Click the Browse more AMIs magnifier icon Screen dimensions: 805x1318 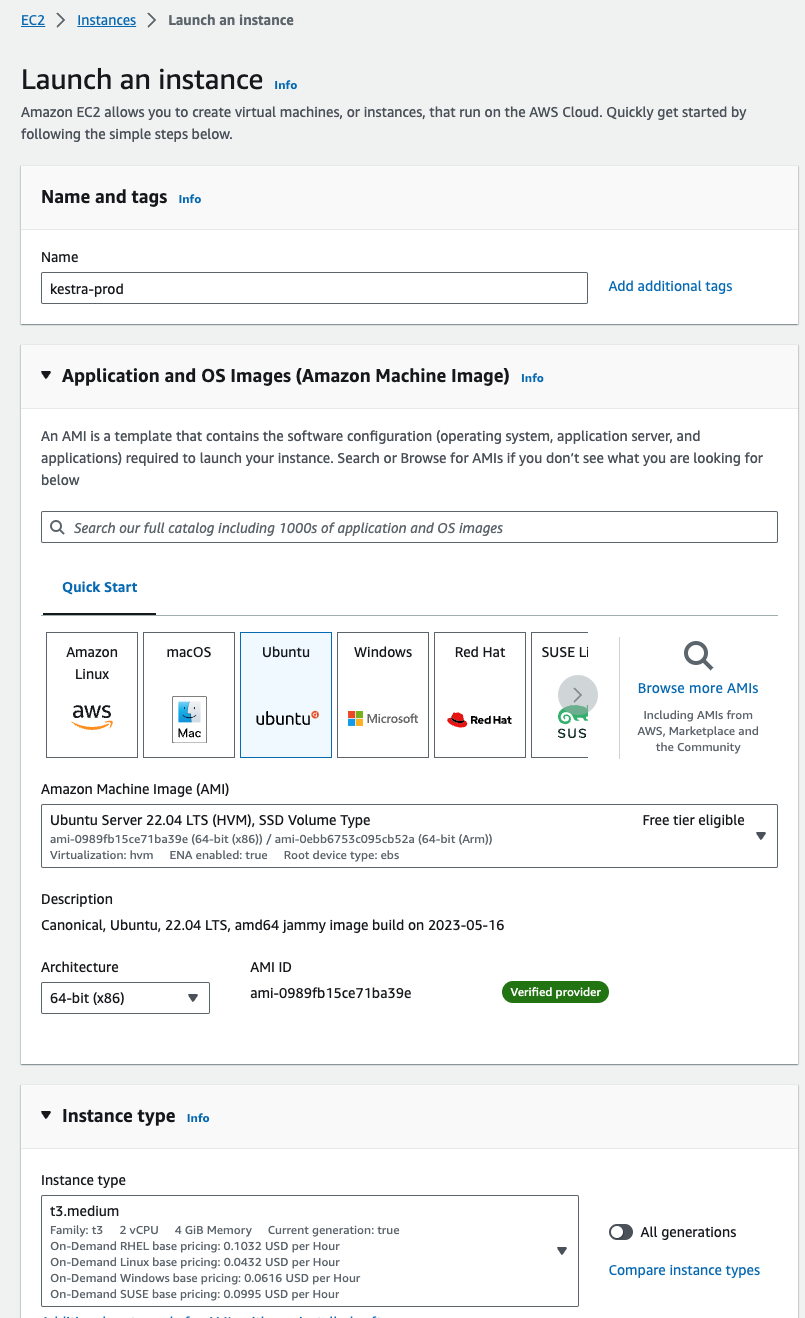(698, 656)
